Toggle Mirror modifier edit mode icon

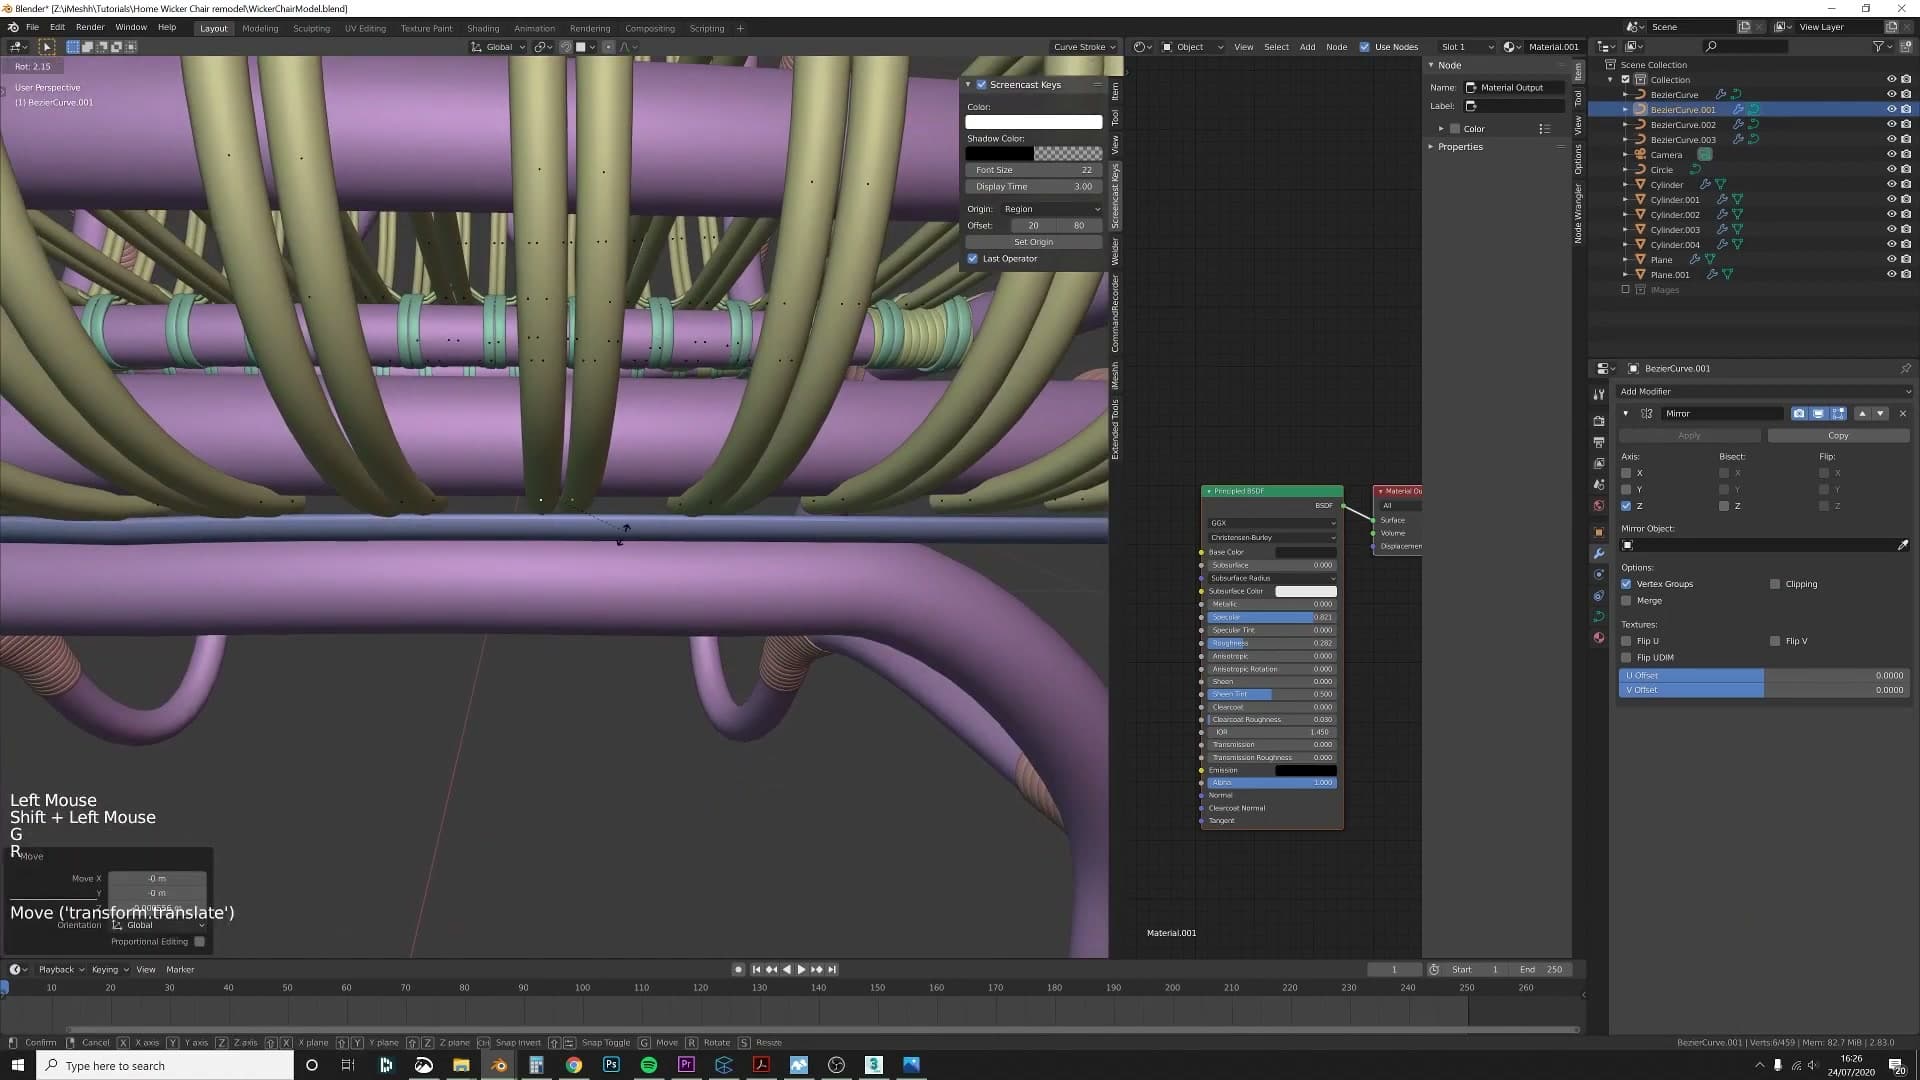(1838, 413)
